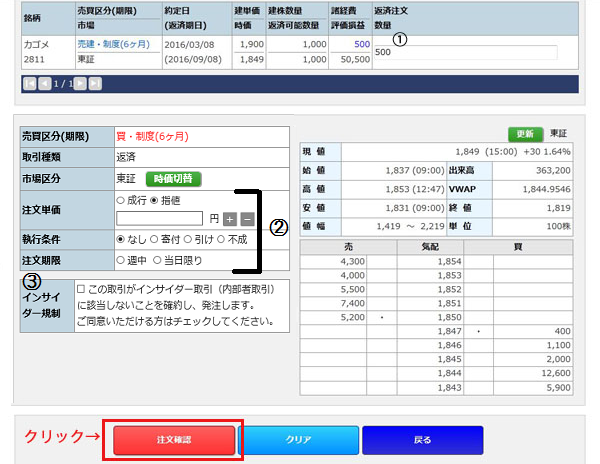Click the 戻る back button

click(x=422, y=440)
